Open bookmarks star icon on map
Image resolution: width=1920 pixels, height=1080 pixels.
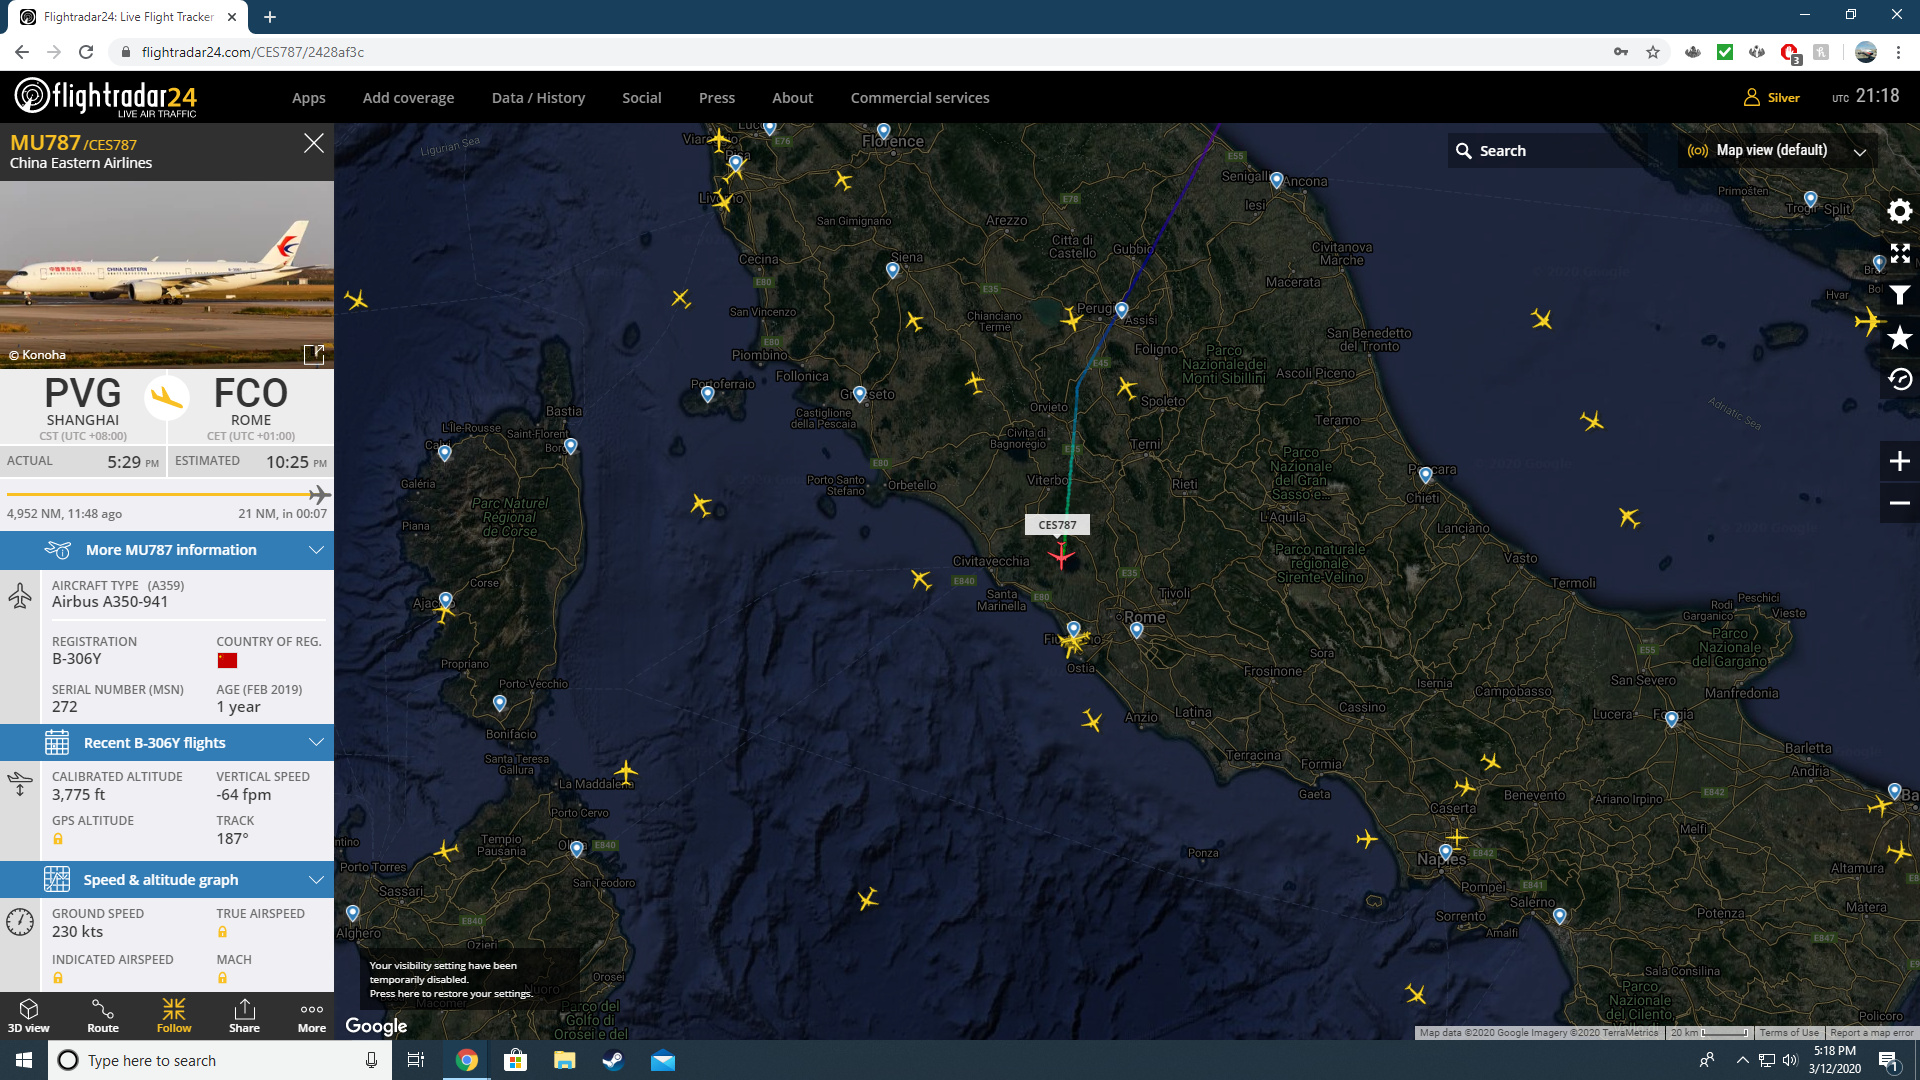click(1899, 338)
